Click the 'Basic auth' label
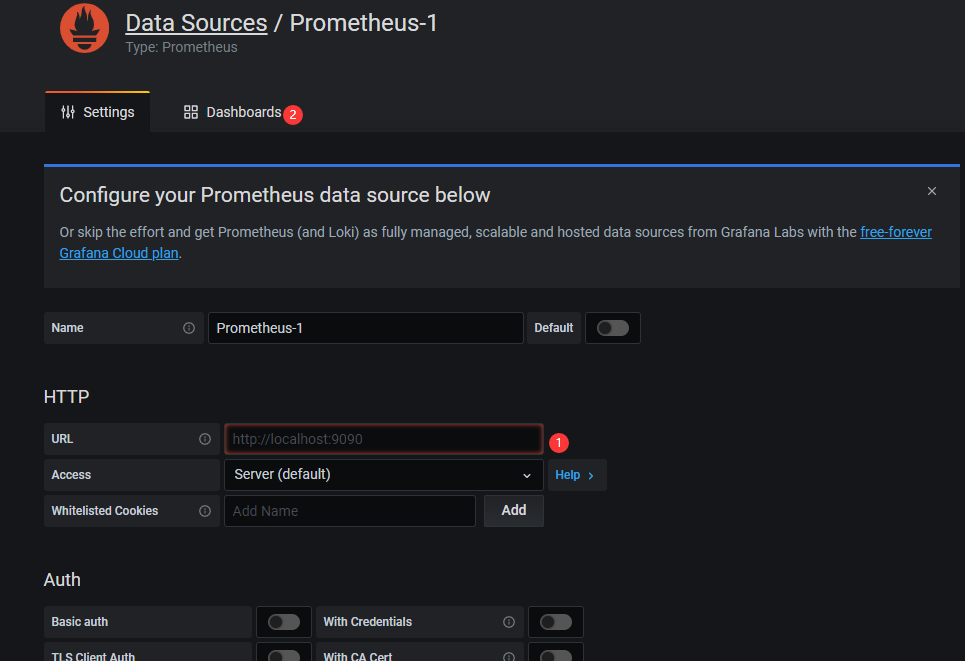 point(79,622)
